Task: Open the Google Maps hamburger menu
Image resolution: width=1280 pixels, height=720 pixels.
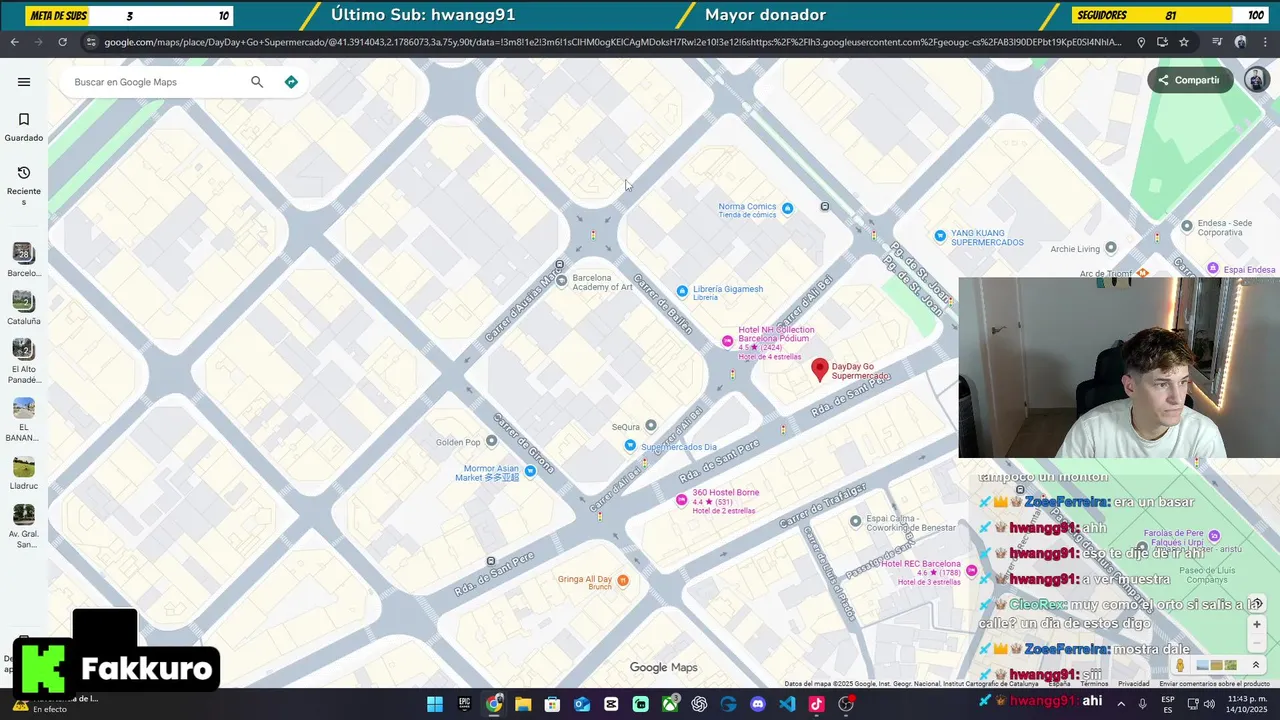Action: [x=24, y=82]
